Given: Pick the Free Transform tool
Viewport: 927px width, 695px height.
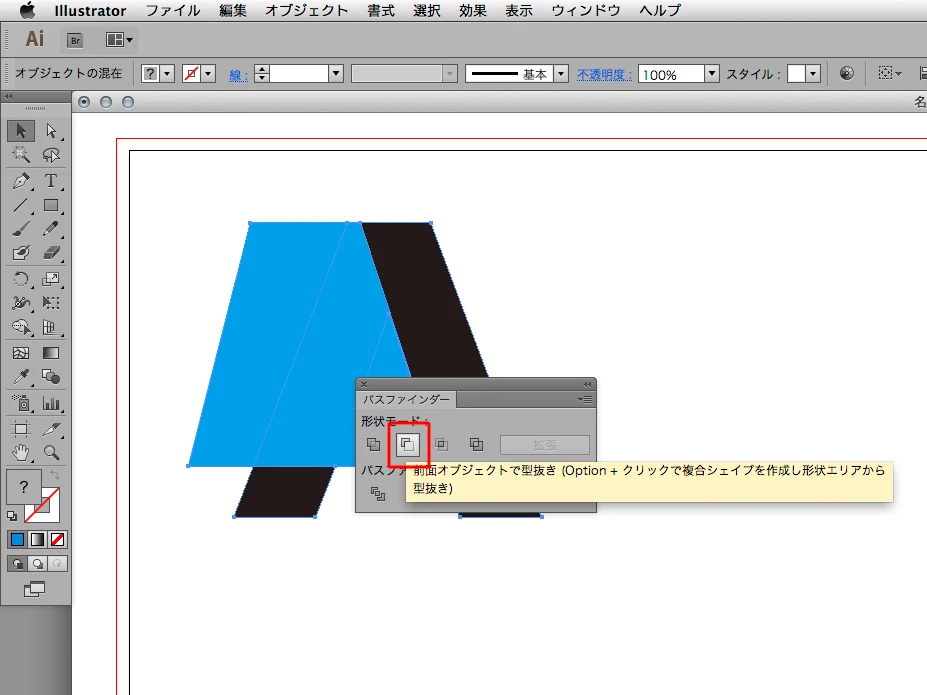Looking at the screenshot, I should coord(51,303).
